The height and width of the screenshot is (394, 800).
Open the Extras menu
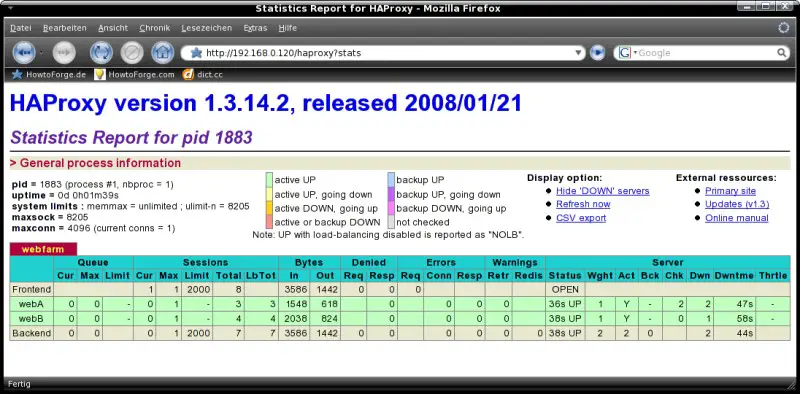coord(255,28)
